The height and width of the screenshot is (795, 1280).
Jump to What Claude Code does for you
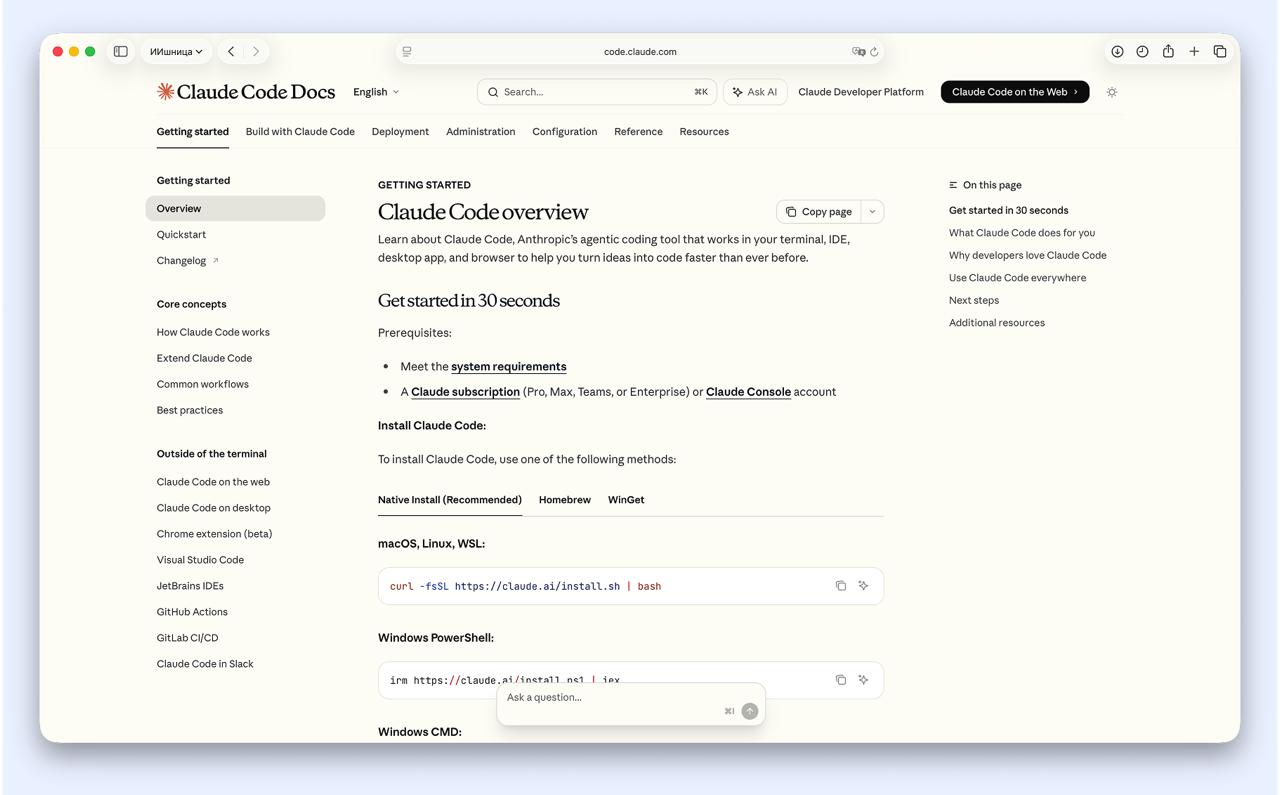(1022, 233)
